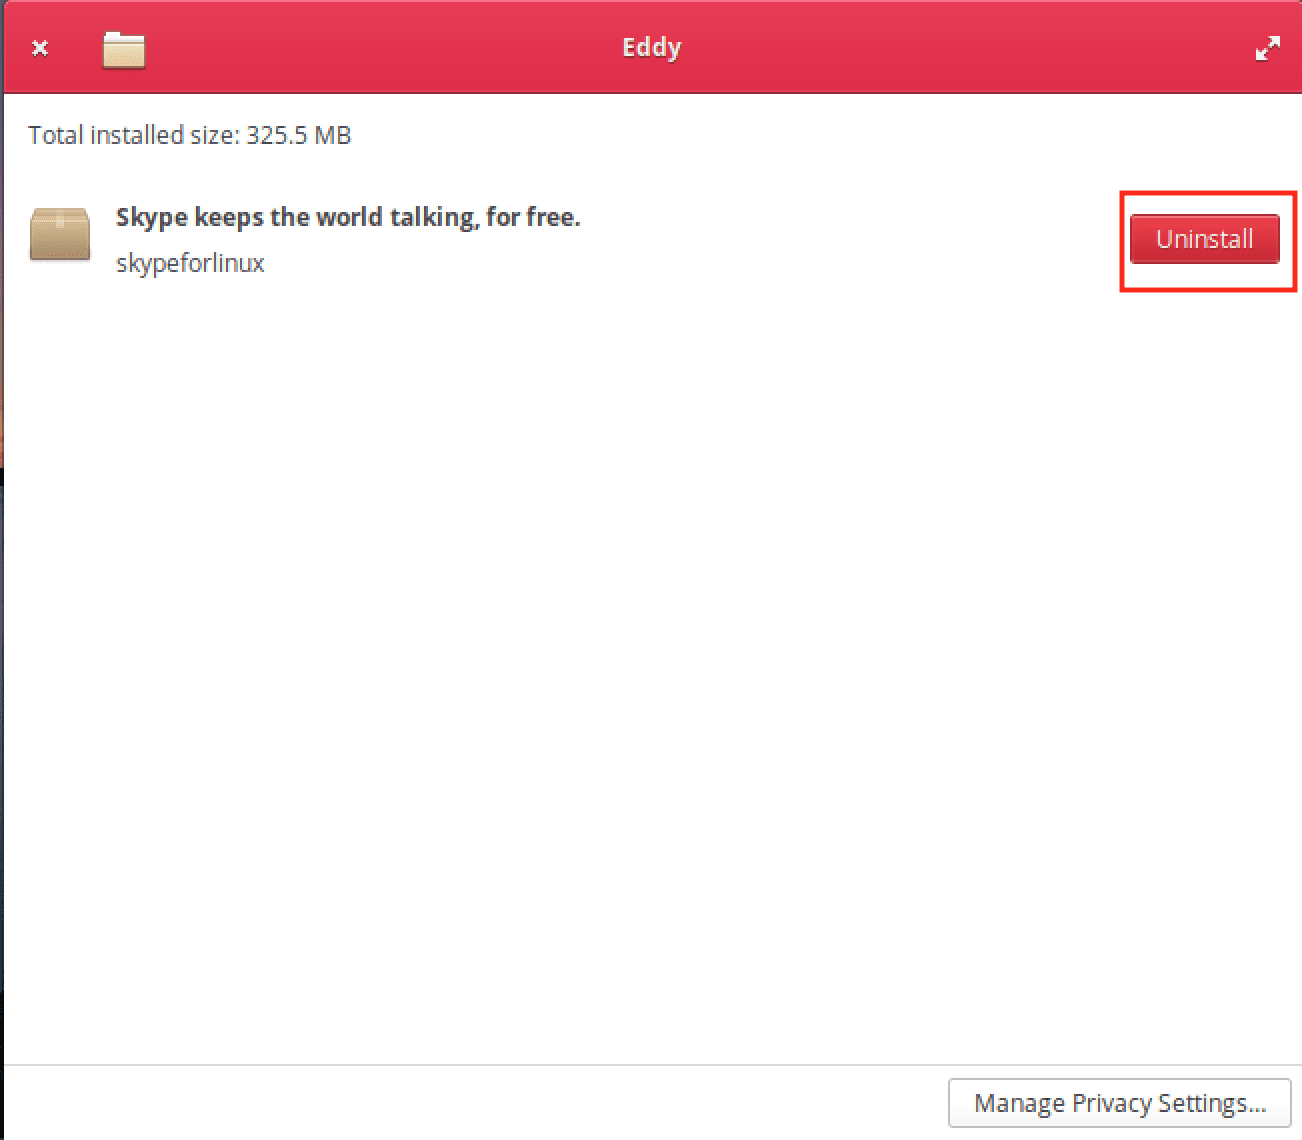Select the Skype keeps the world talking entry
This screenshot has height=1140, width=1302.
coord(347,216)
